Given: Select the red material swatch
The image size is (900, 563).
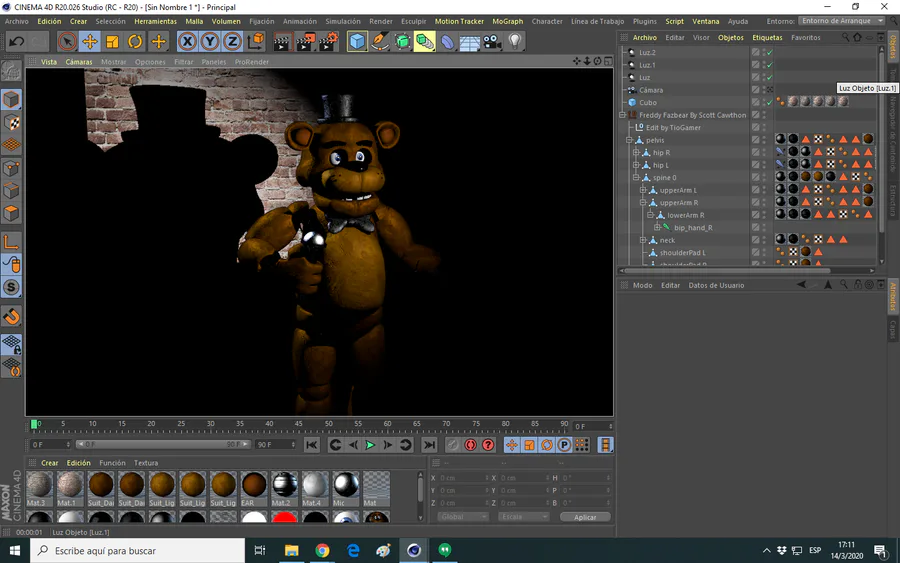Looking at the screenshot, I should tap(285, 519).
